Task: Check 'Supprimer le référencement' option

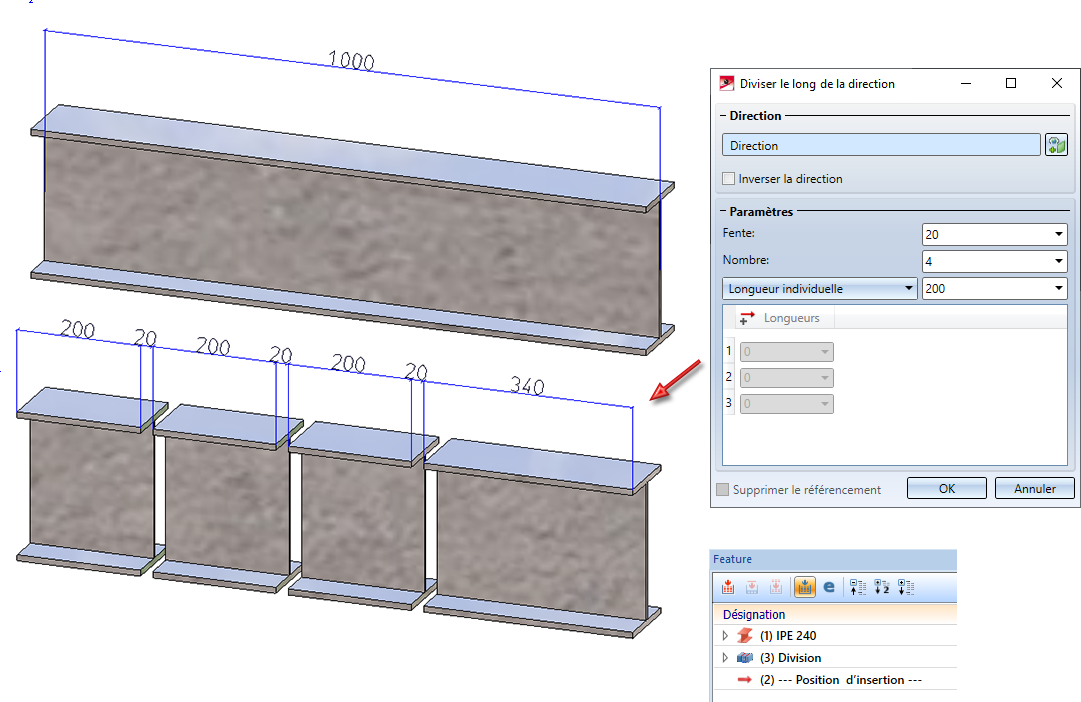Action: [x=723, y=490]
